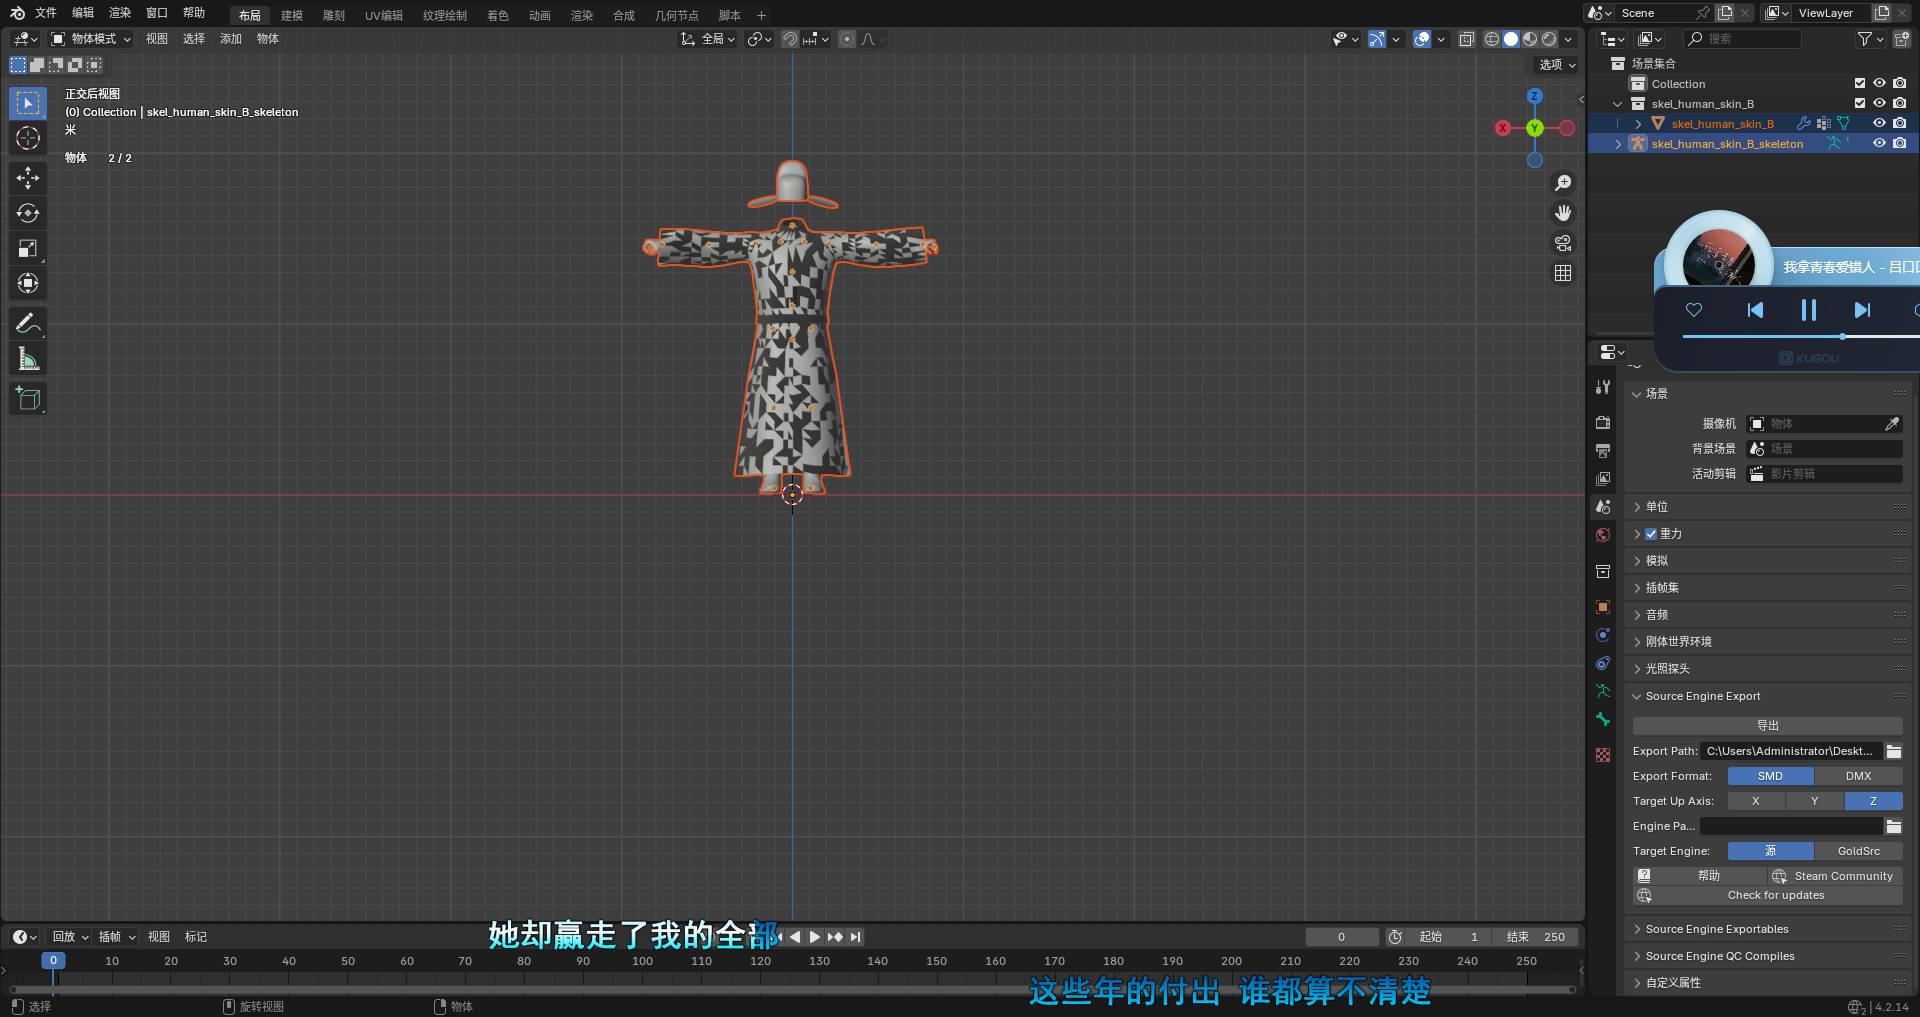Image resolution: width=1920 pixels, height=1017 pixels.
Task: Hide skel_human_skin_B mesh eye icon
Action: click(x=1879, y=123)
